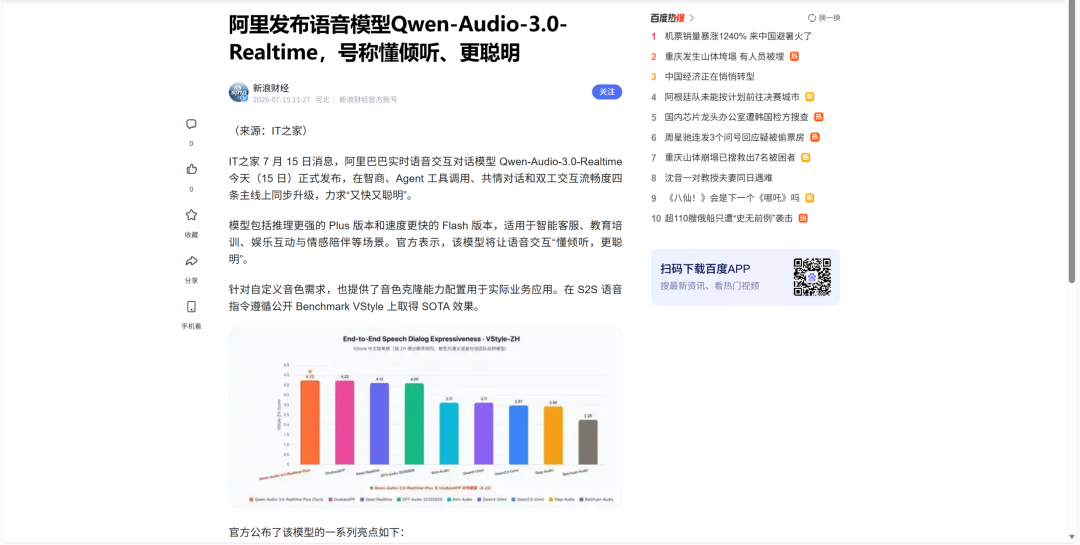Open hot search 周星驰连发3个问号回应疑被偷票房
1080x545 pixels.
pos(734,137)
